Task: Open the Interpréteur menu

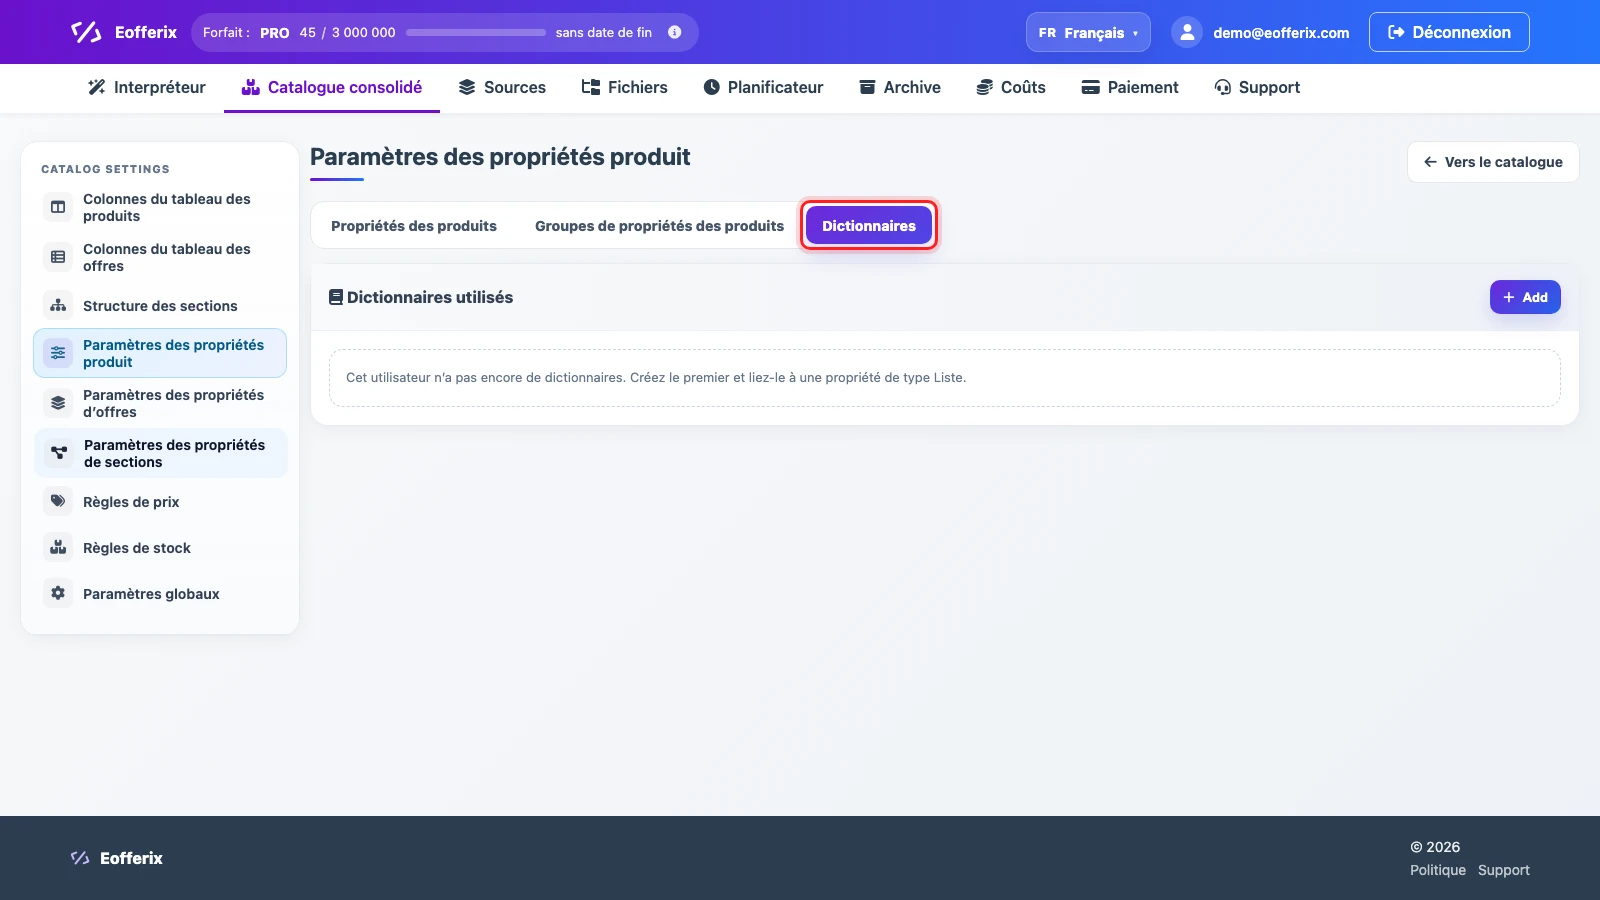Action: [147, 87]
